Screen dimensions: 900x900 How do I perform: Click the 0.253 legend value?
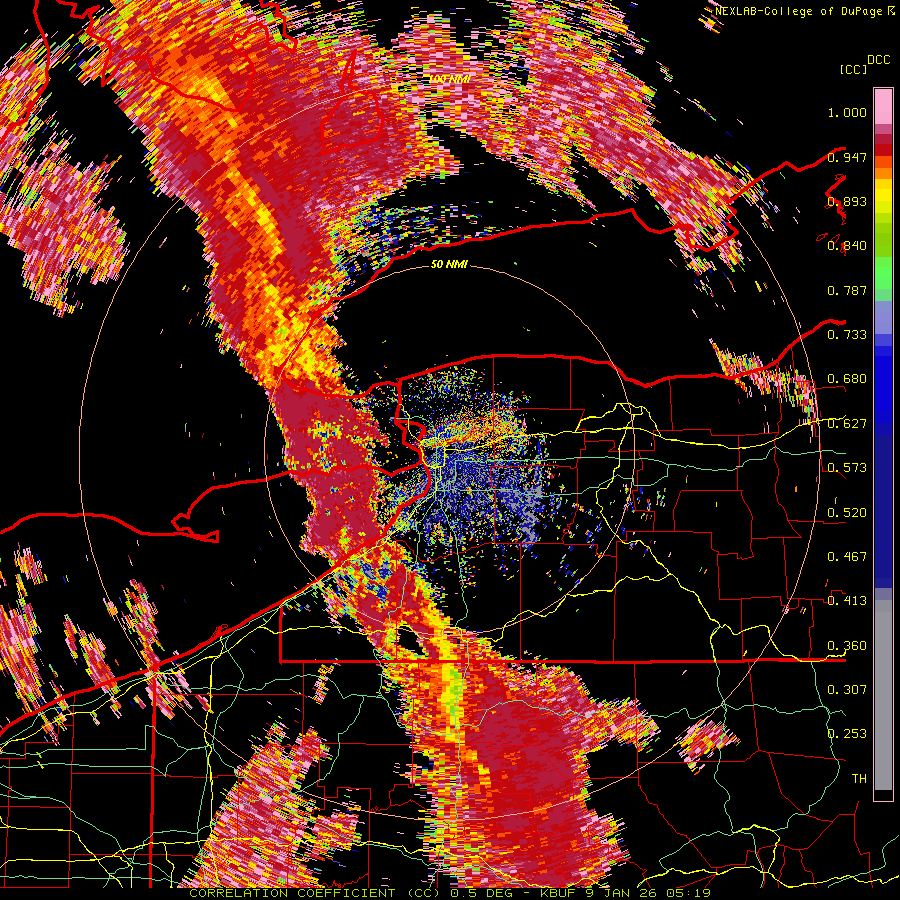point(847,734)
